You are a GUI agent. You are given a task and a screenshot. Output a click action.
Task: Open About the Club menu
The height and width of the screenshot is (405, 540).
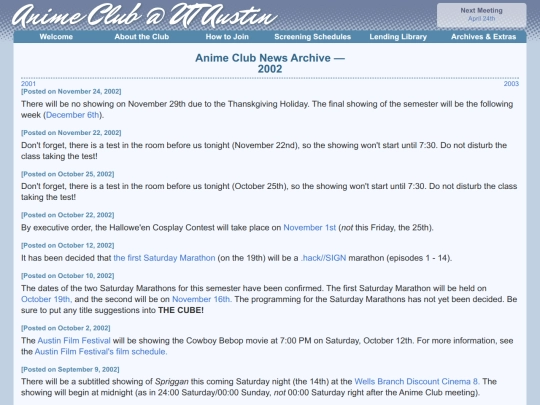[142, 37]
